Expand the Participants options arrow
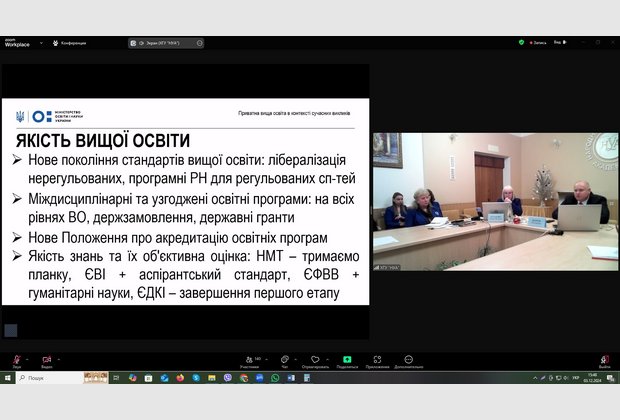This screenshot has height=420, width=620. coord(266,359)
